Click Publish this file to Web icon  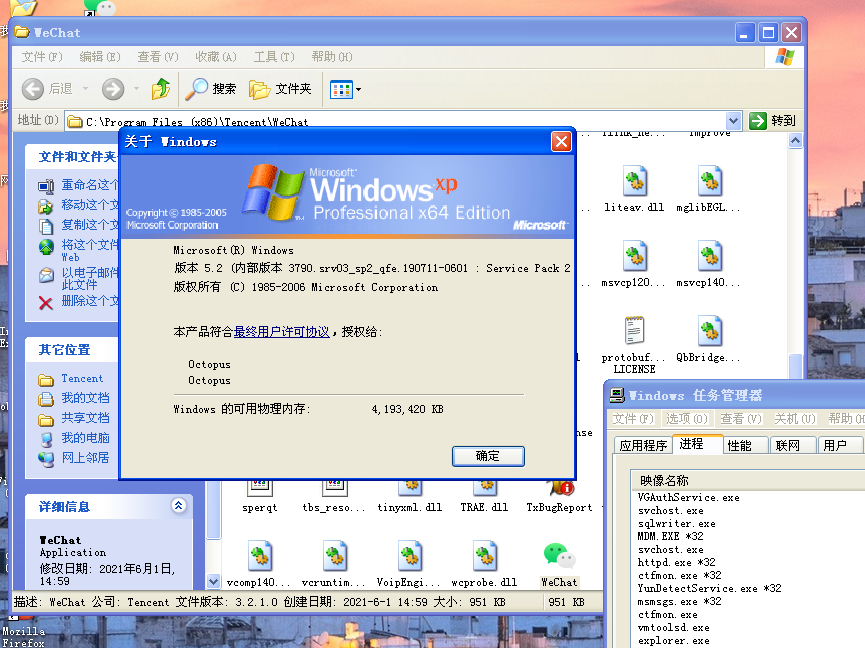pos(46,247)
